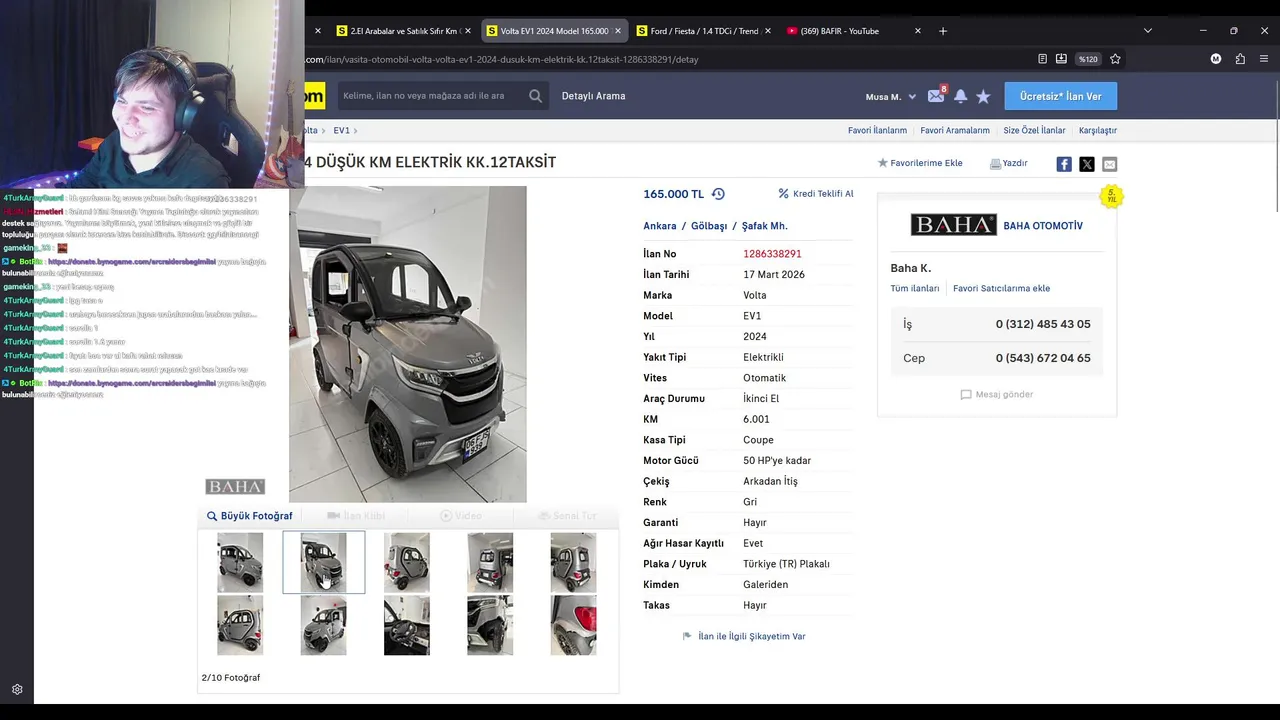Image resolution: width=1280 pixels, height=720 pixels.
Task: Open favorites star in site header
Action: [983, 97]
